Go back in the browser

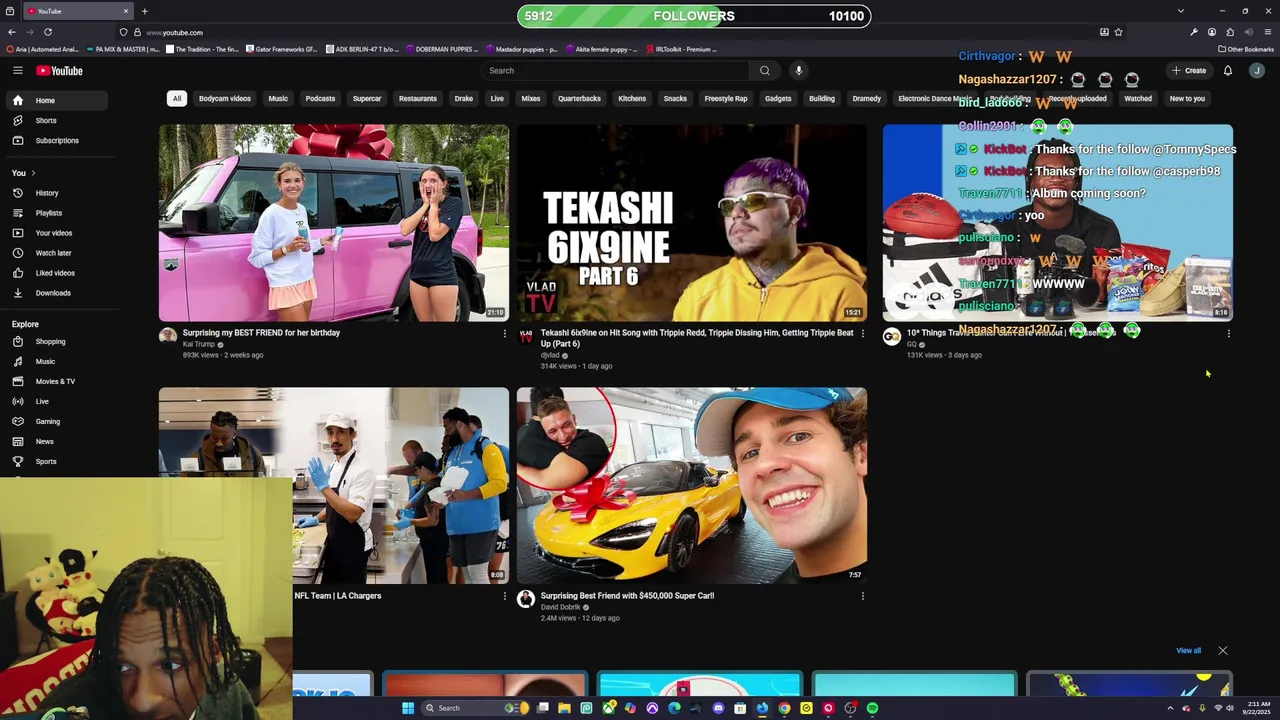[x=12, y=32]
